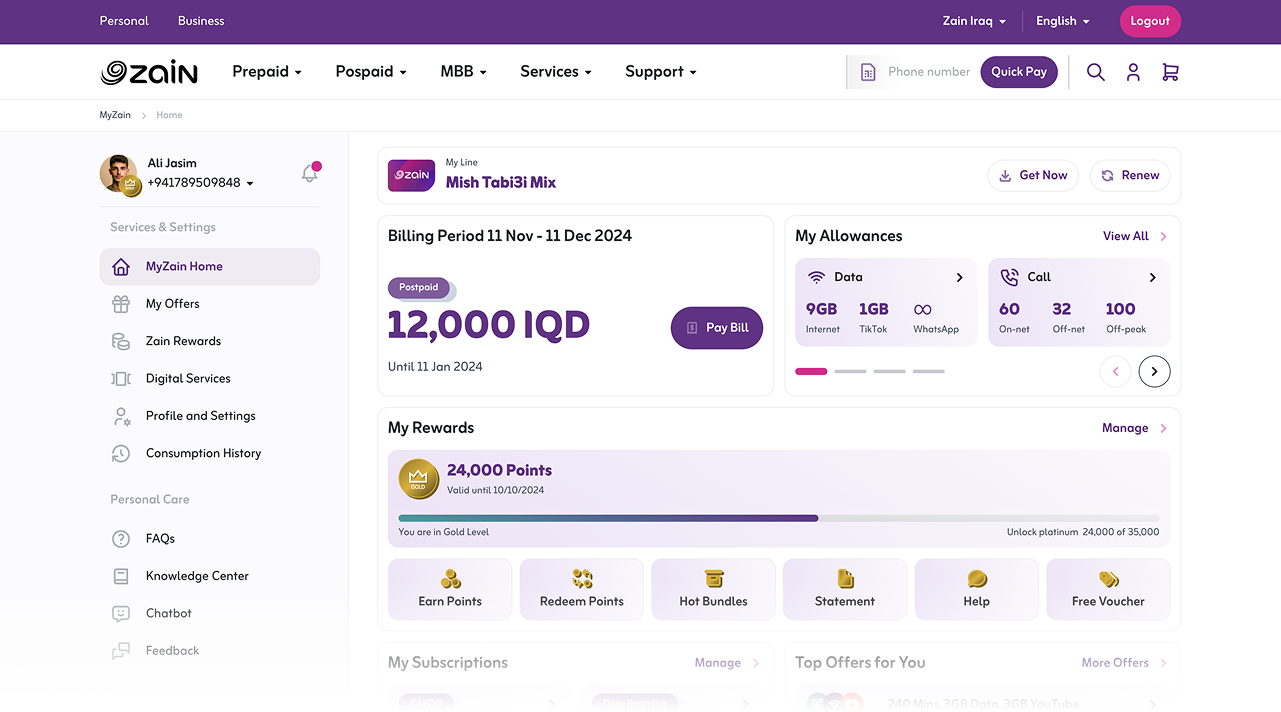
Task: Expand the MBB menu
Action: coord(463,72)
